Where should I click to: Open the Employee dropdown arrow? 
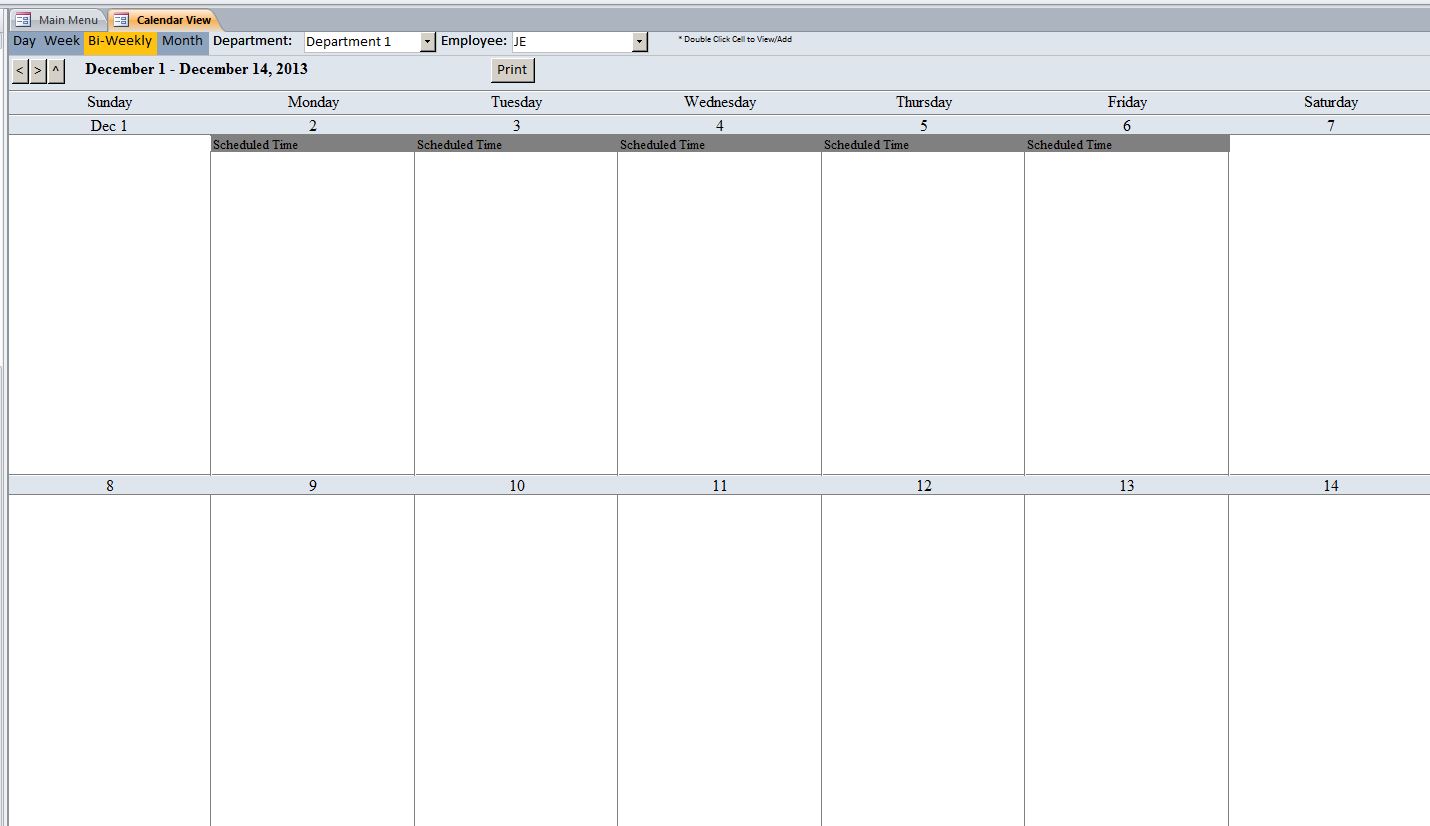[638, 41]
